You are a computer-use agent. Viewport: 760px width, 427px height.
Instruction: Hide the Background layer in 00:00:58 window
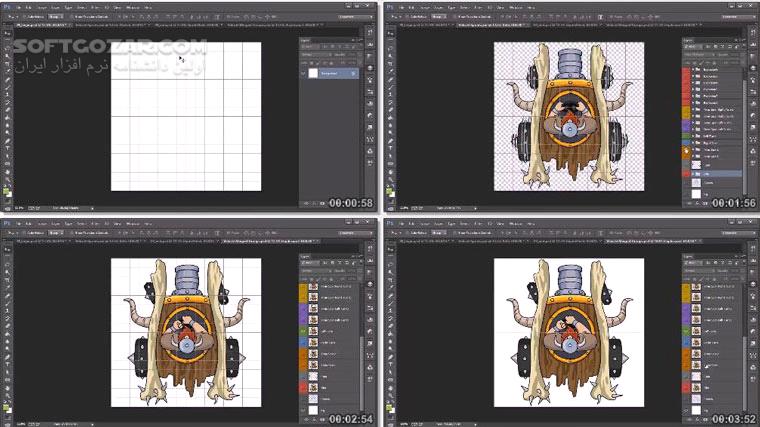point(303,73)
